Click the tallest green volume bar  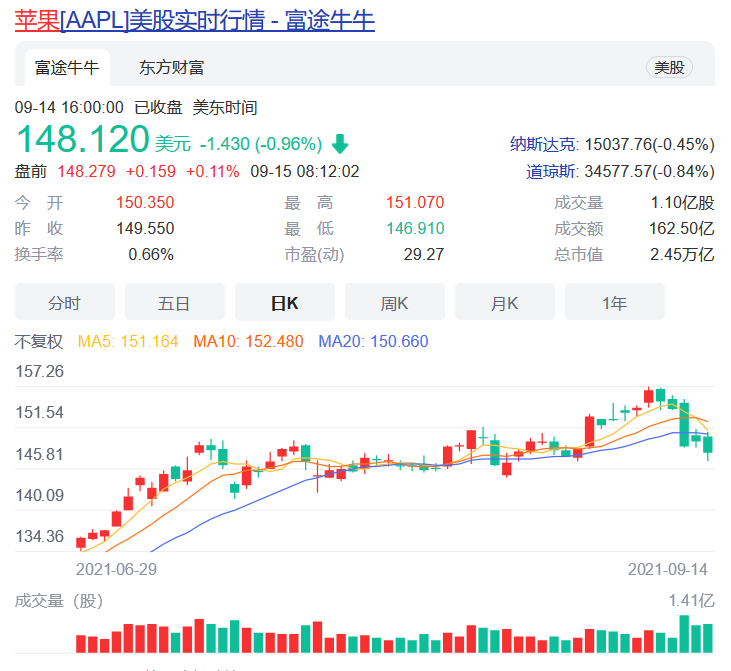click(x=684, y=634)
